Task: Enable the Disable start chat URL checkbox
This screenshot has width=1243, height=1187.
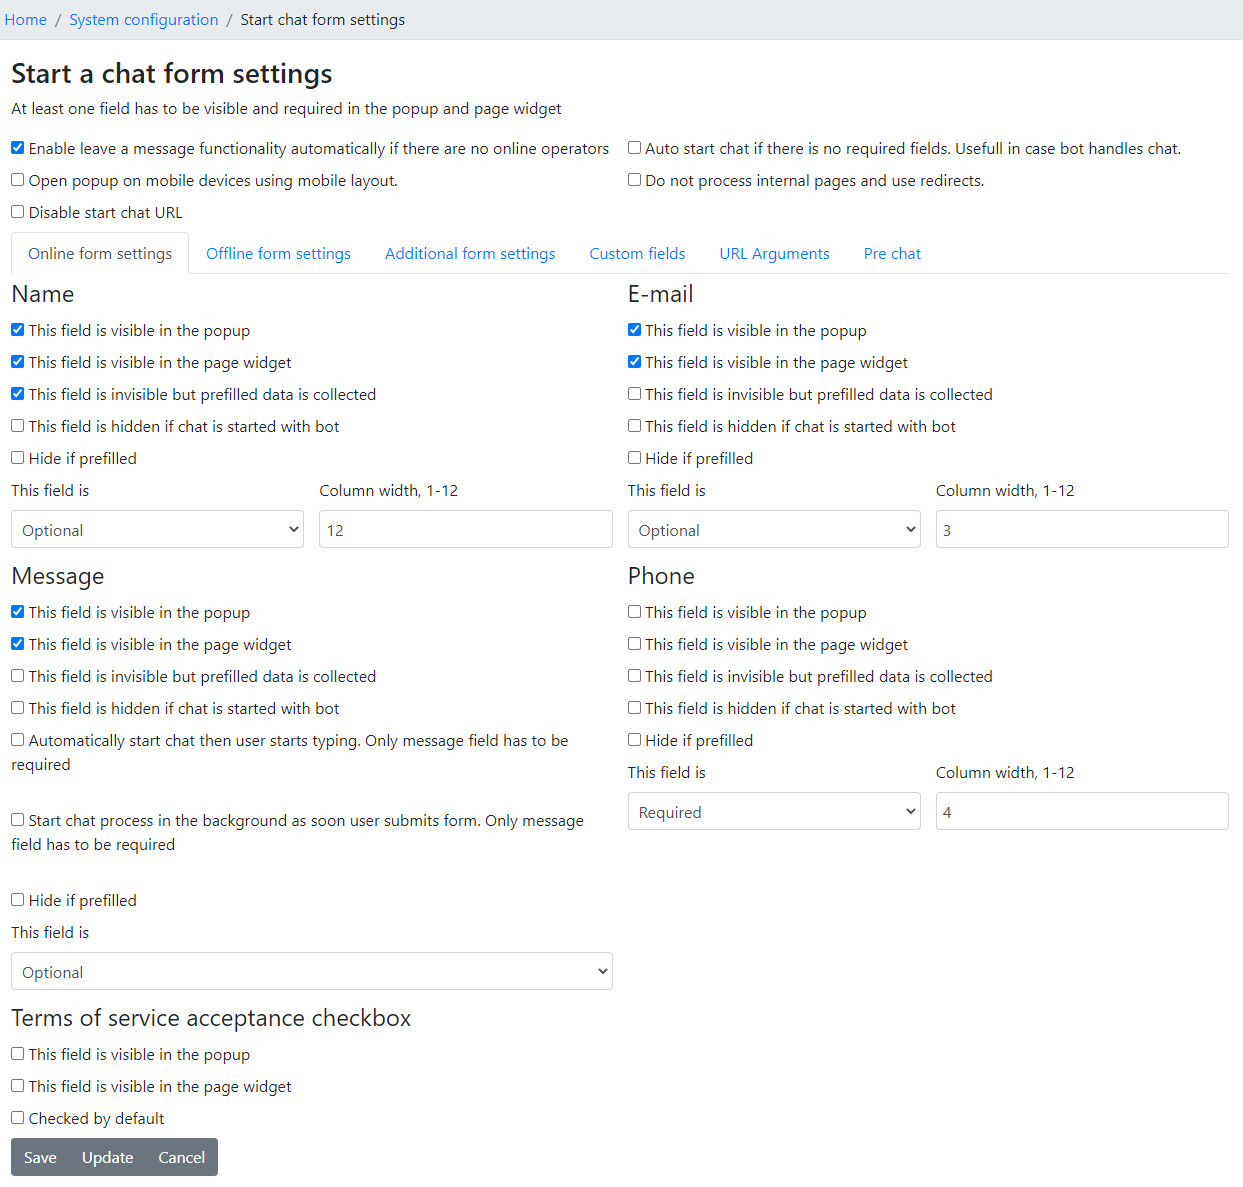Action: tap(18, 212)
